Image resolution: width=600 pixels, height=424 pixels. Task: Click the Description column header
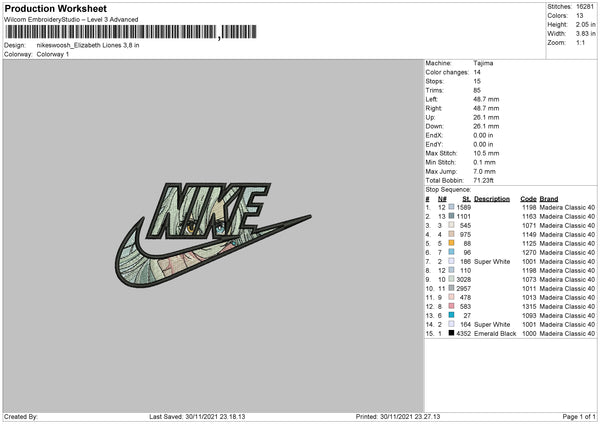(492, 199)
